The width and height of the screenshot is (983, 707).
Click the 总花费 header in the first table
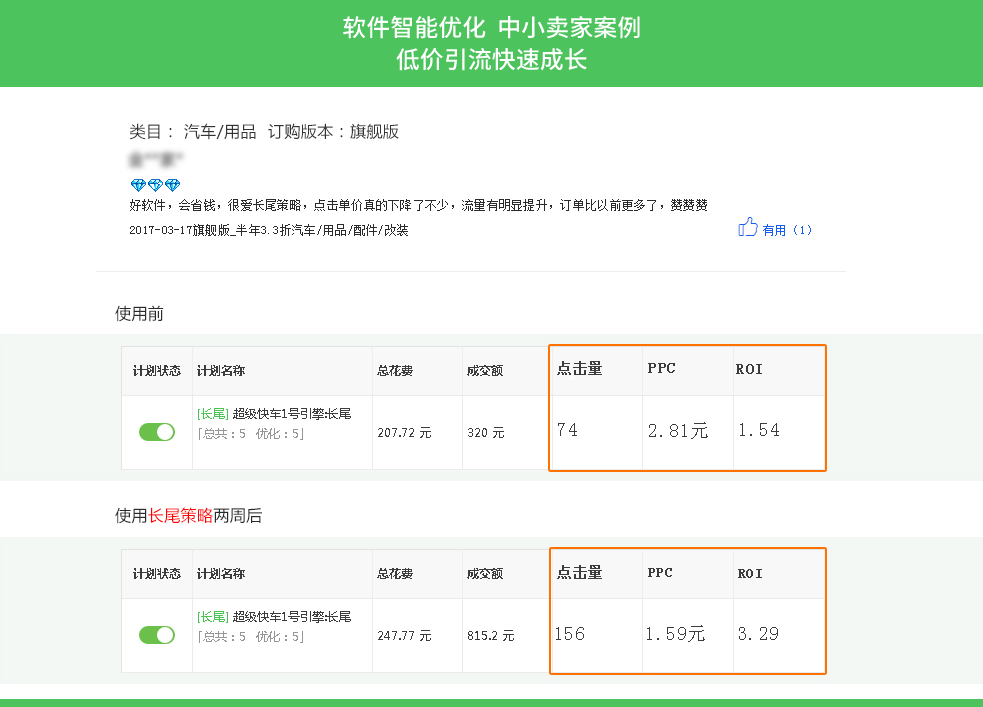coord(395,371)
